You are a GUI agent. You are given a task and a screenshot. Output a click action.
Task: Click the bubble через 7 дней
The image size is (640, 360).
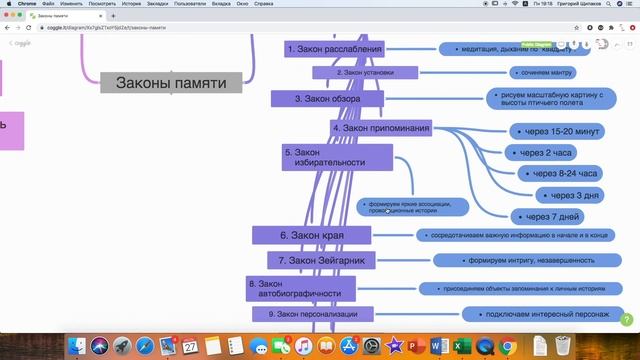(x=547, y=217)
